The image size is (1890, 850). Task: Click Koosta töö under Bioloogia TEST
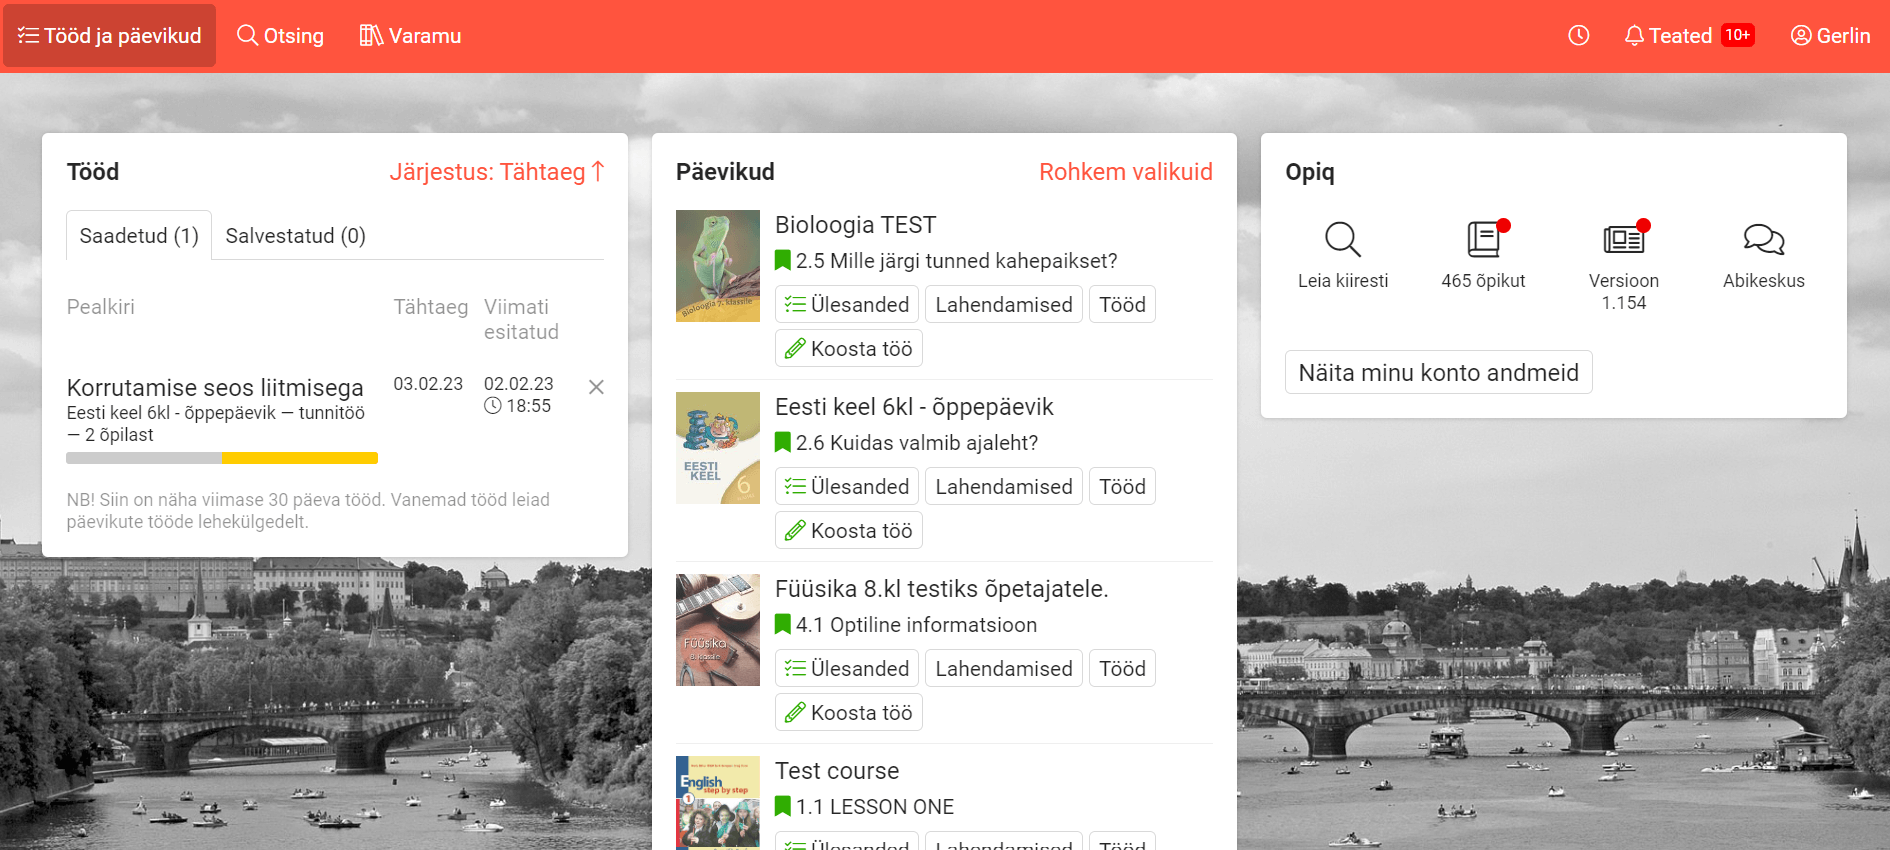[849, 349]
